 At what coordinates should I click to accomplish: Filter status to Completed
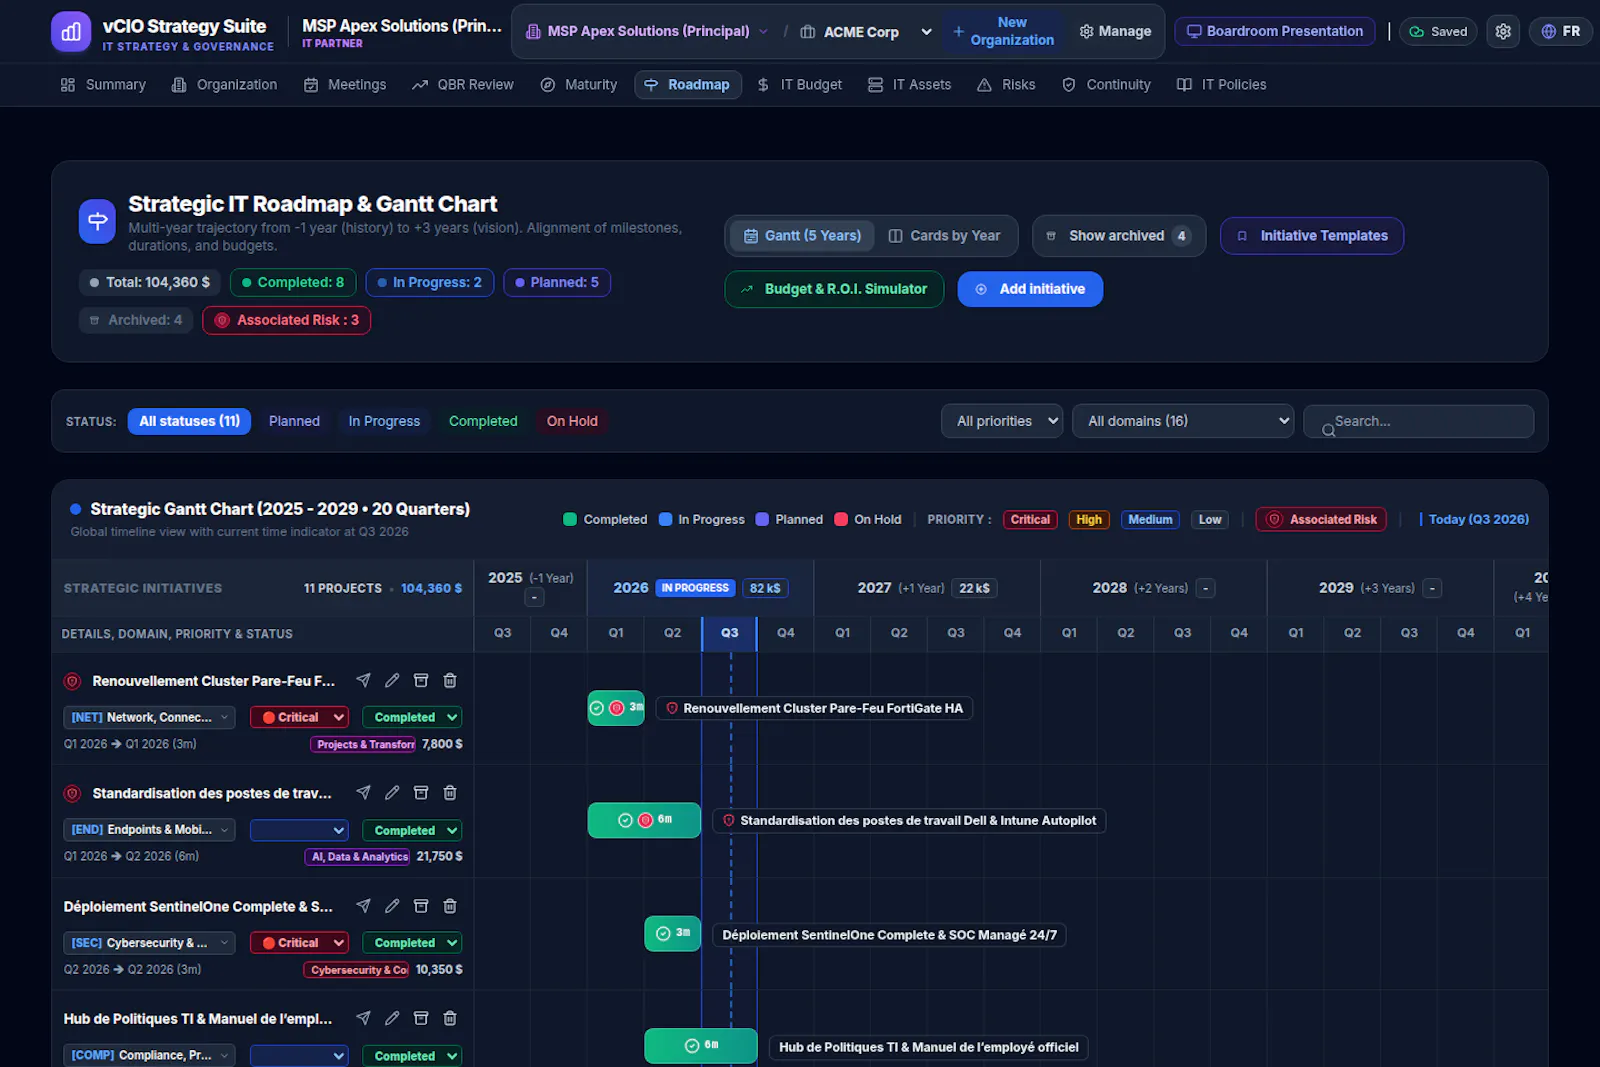[x=483, y=421]
